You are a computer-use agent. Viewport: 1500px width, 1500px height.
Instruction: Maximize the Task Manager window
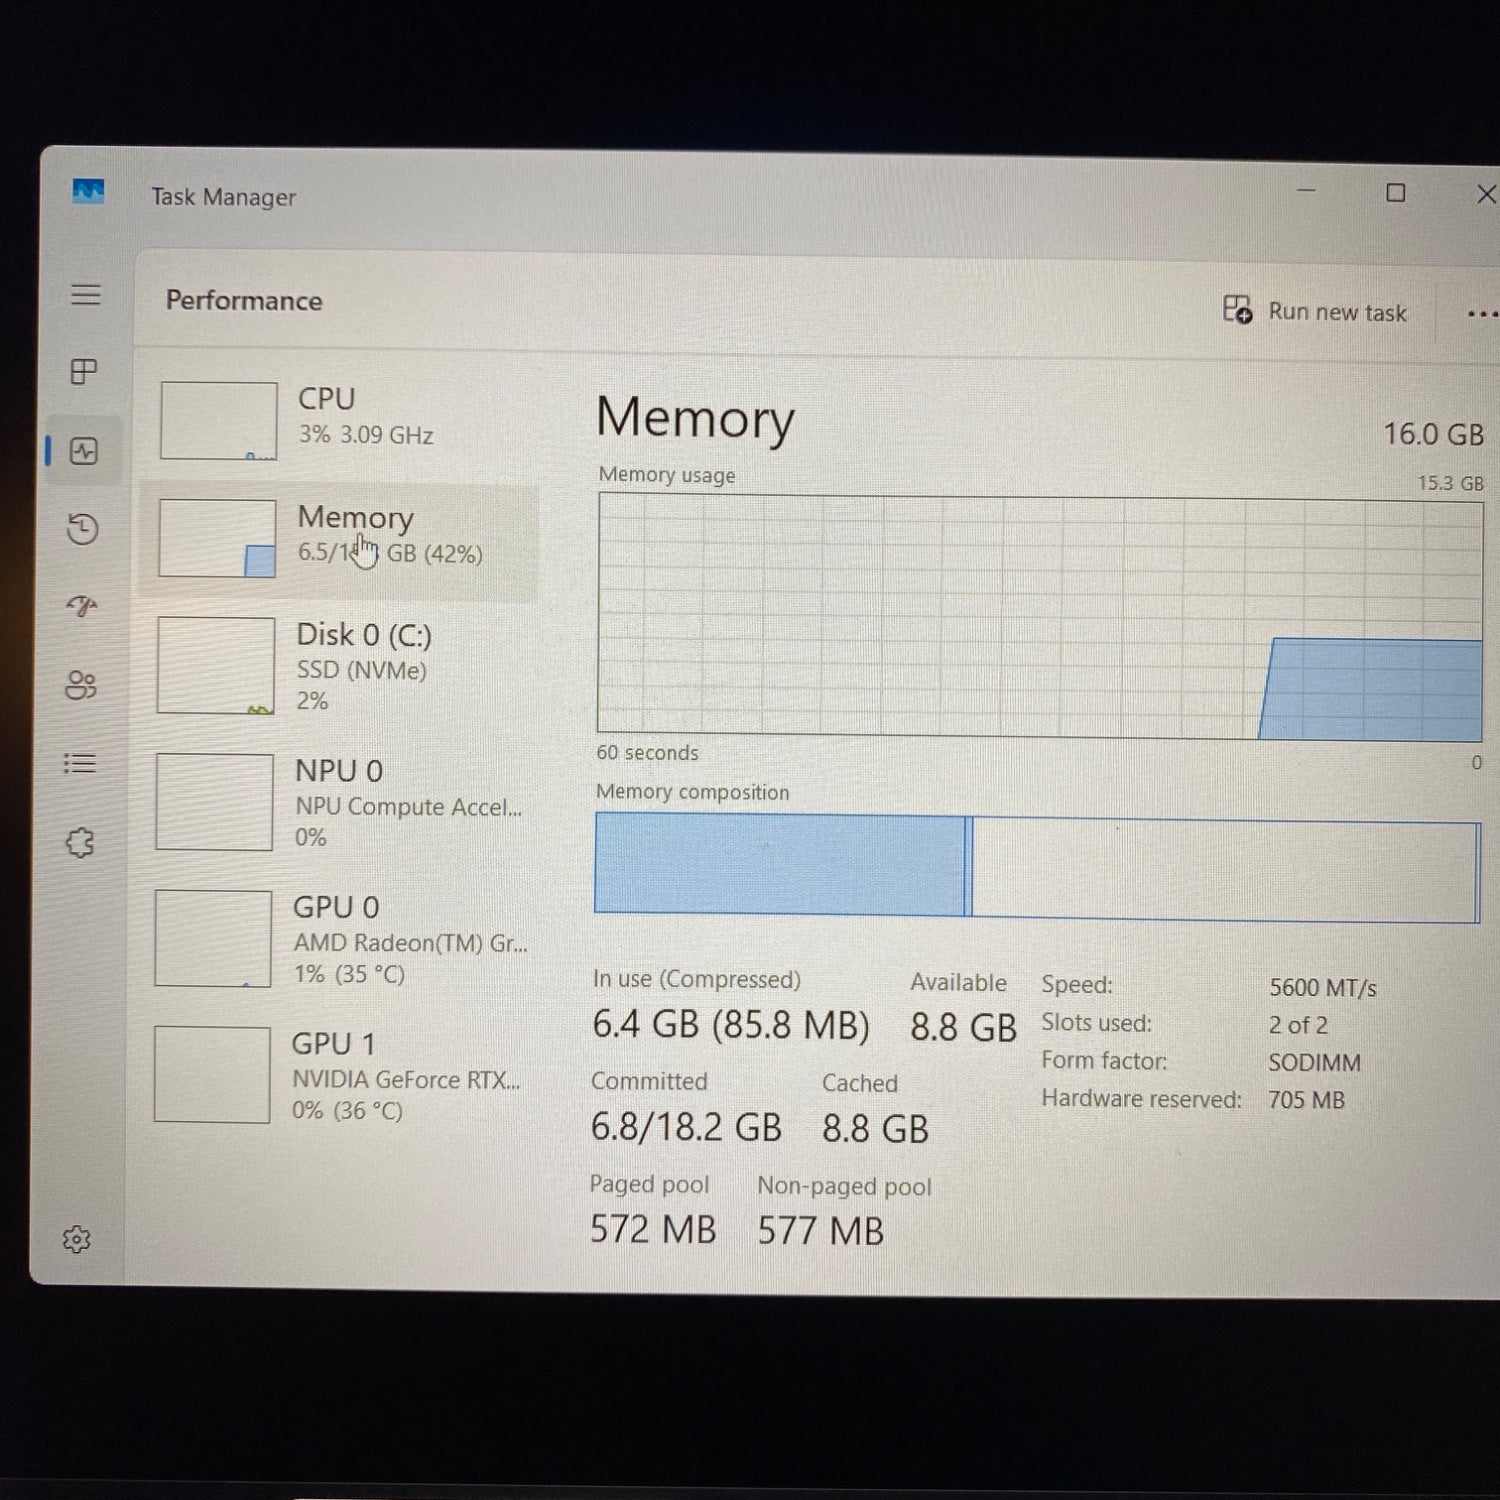[x=1396, y=193]
